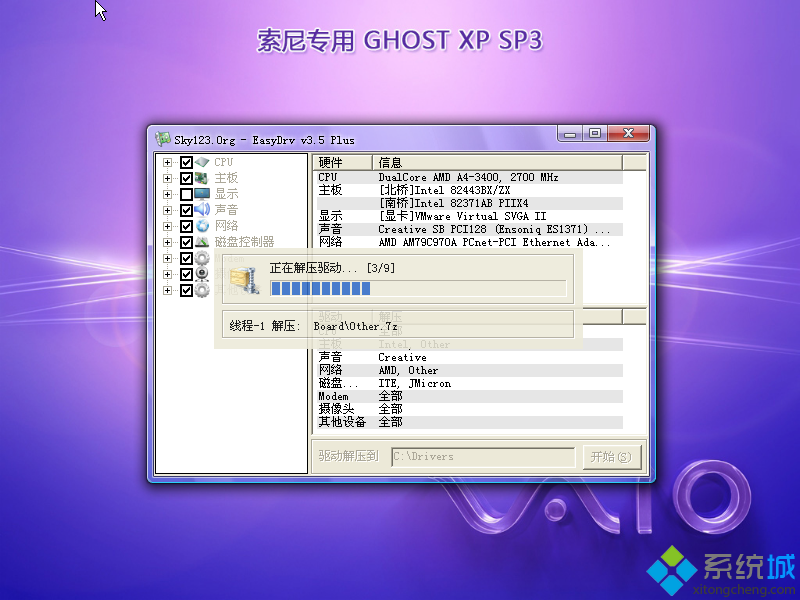
Task: Click the archive extraction icon in progress dialog
Action: click(x=245, y=280)
